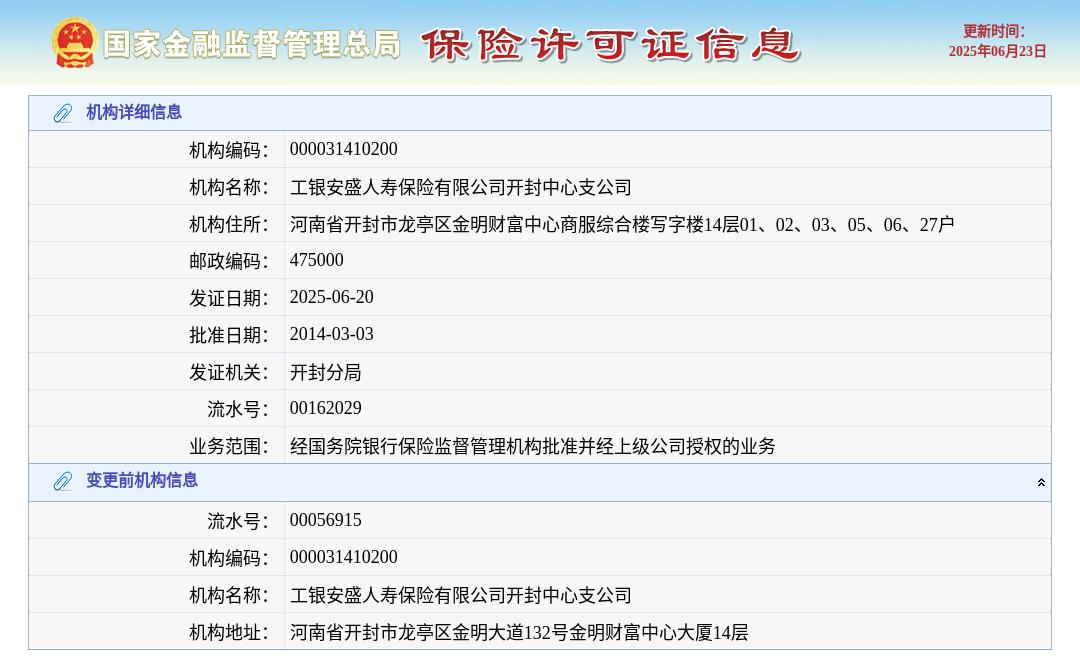Click issue date 2025-06-20
Screen dimensions: 1080x664
[331, 297]
